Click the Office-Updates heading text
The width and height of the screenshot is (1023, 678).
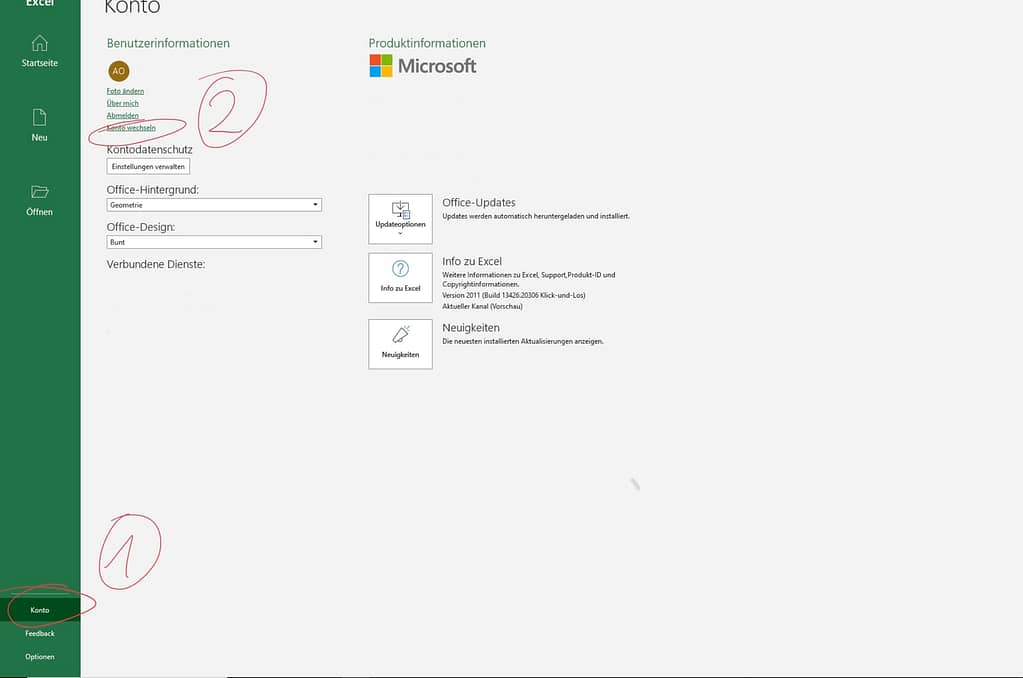[x=479, y=202]
